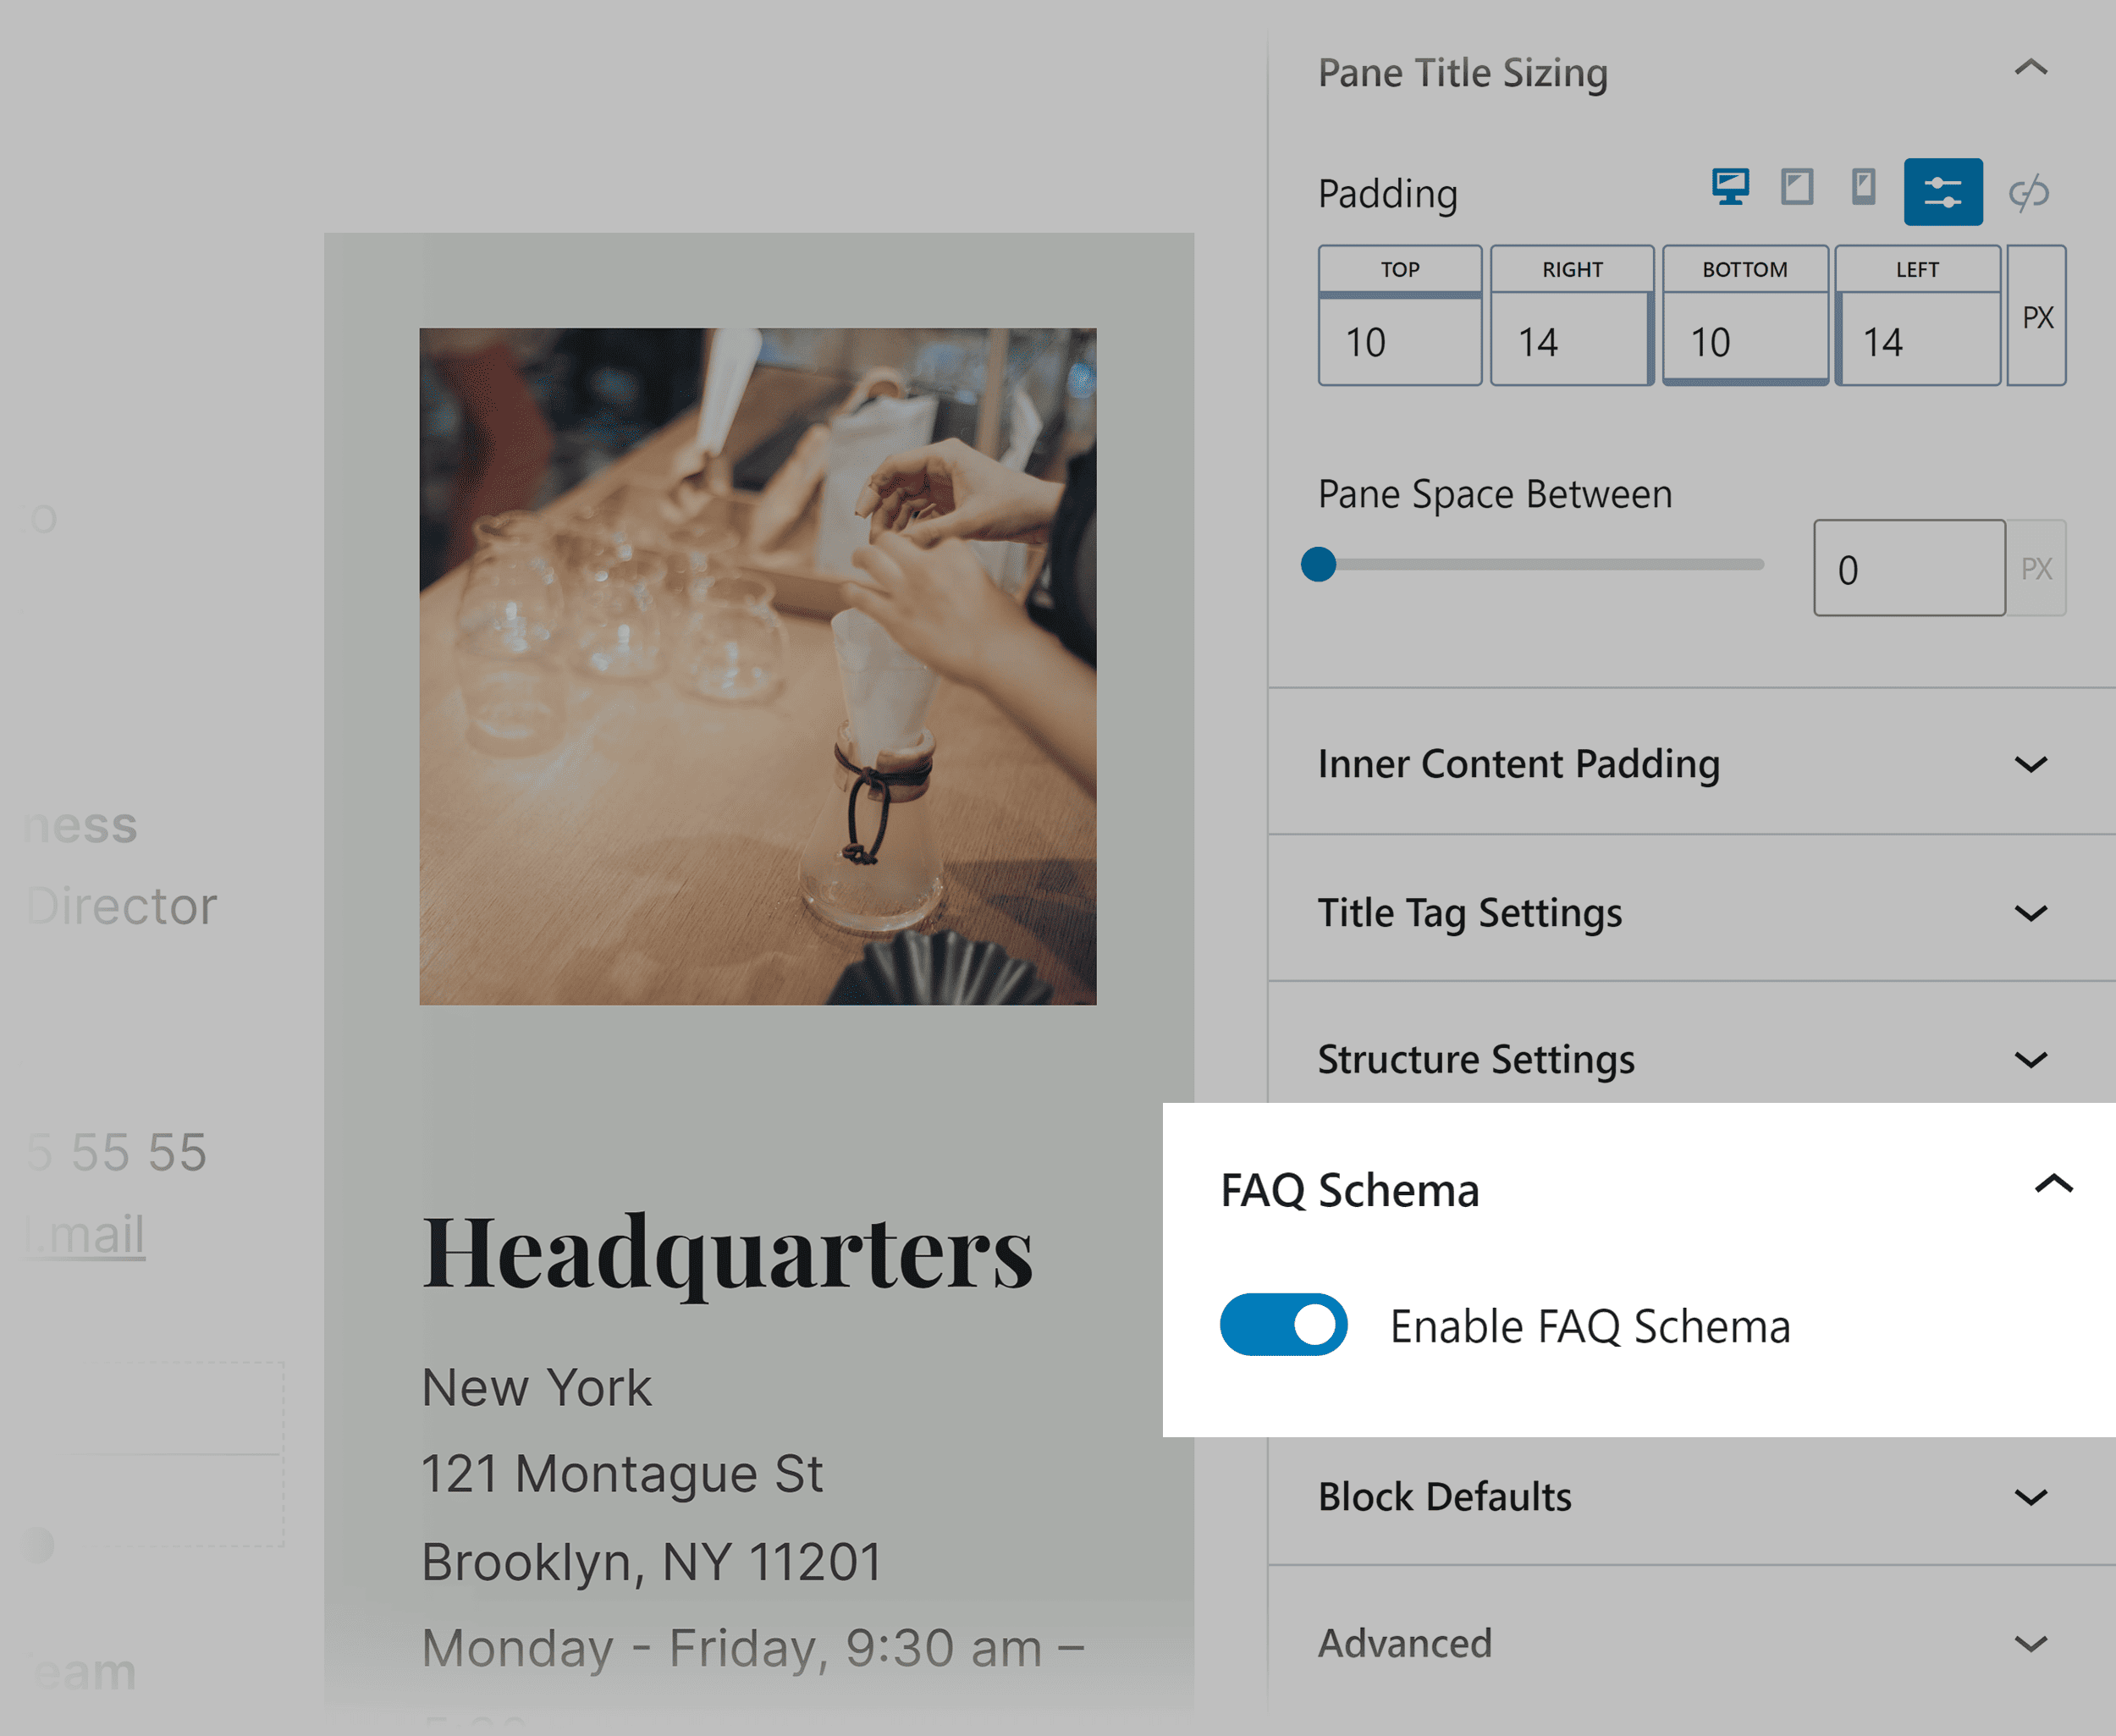The width and height of the screenshot is (2116, 1736).
Task: Select mobile device icon for padding
Action: coord(1863,188)
